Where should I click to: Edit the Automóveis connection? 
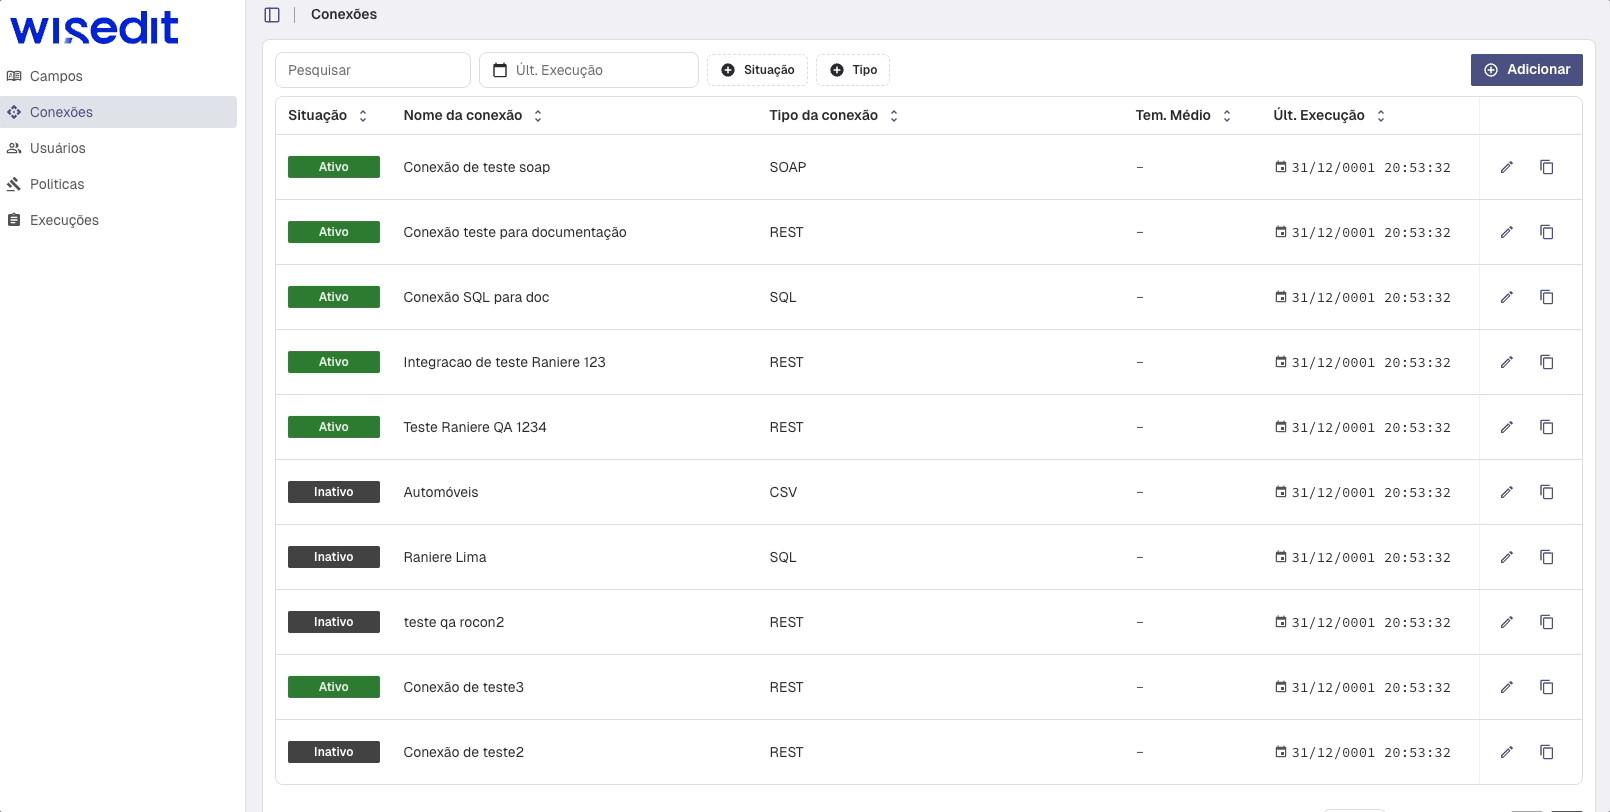point(1506,492)
